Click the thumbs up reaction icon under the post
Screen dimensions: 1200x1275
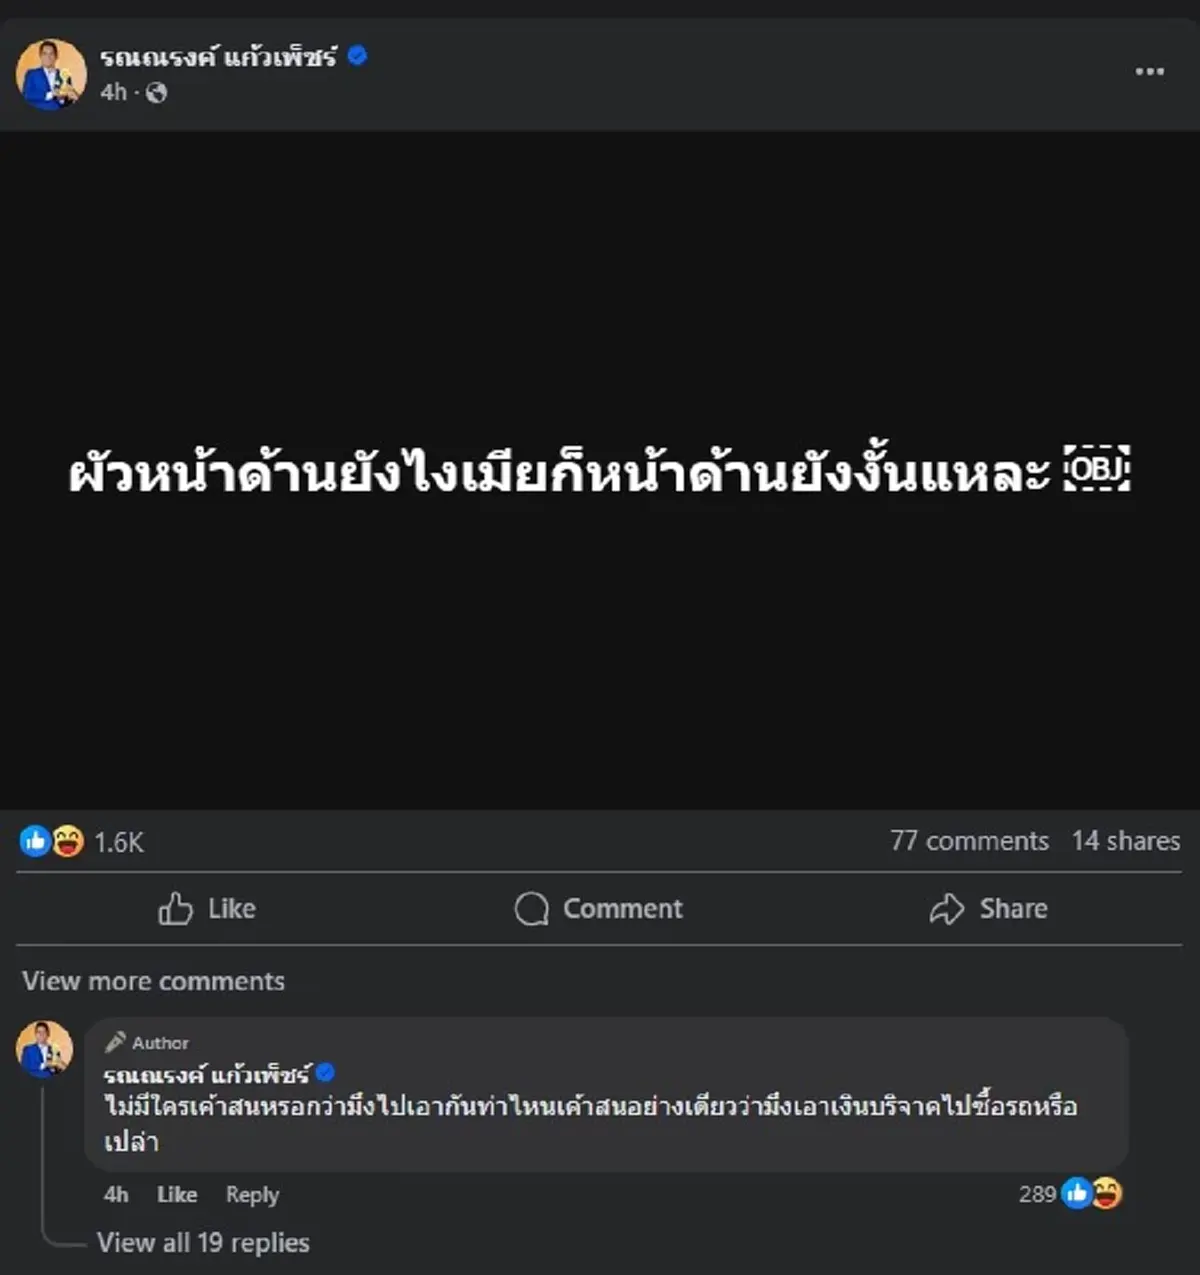[33, 841]
